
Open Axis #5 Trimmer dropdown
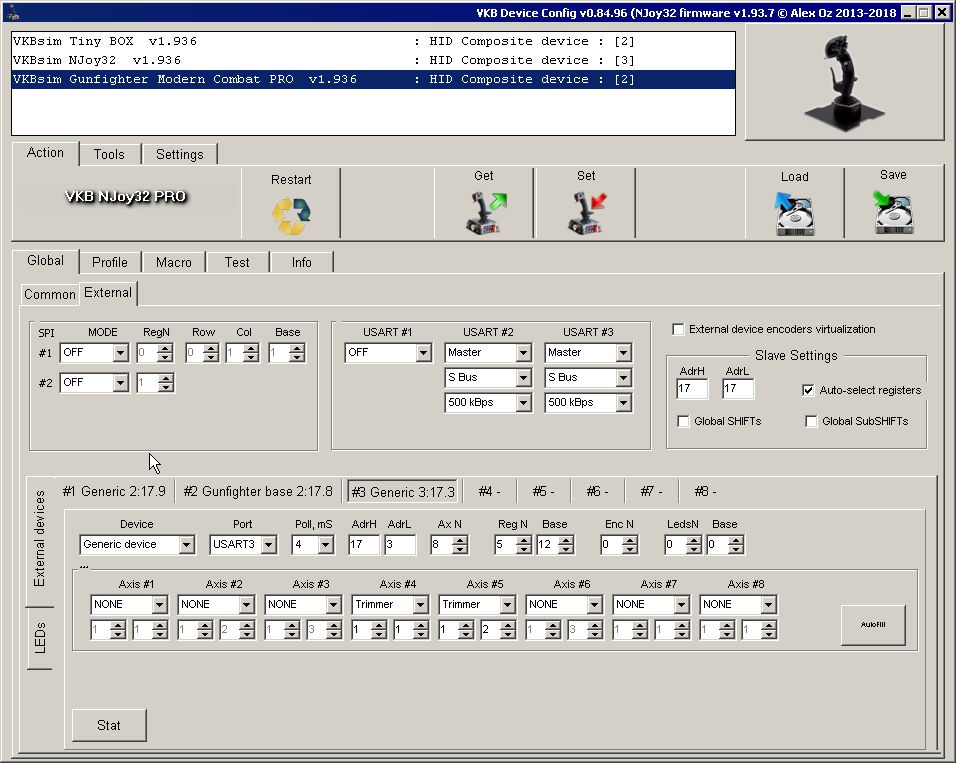point(507,604)
